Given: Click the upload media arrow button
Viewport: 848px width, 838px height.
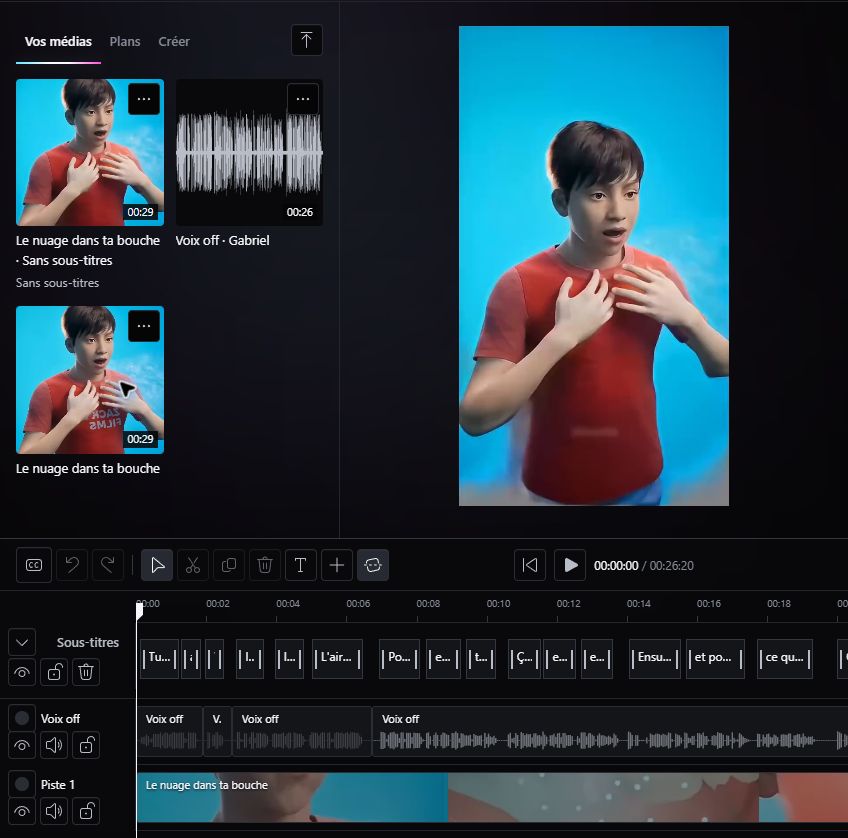Looking at the screenshot, I should (307, 40).
